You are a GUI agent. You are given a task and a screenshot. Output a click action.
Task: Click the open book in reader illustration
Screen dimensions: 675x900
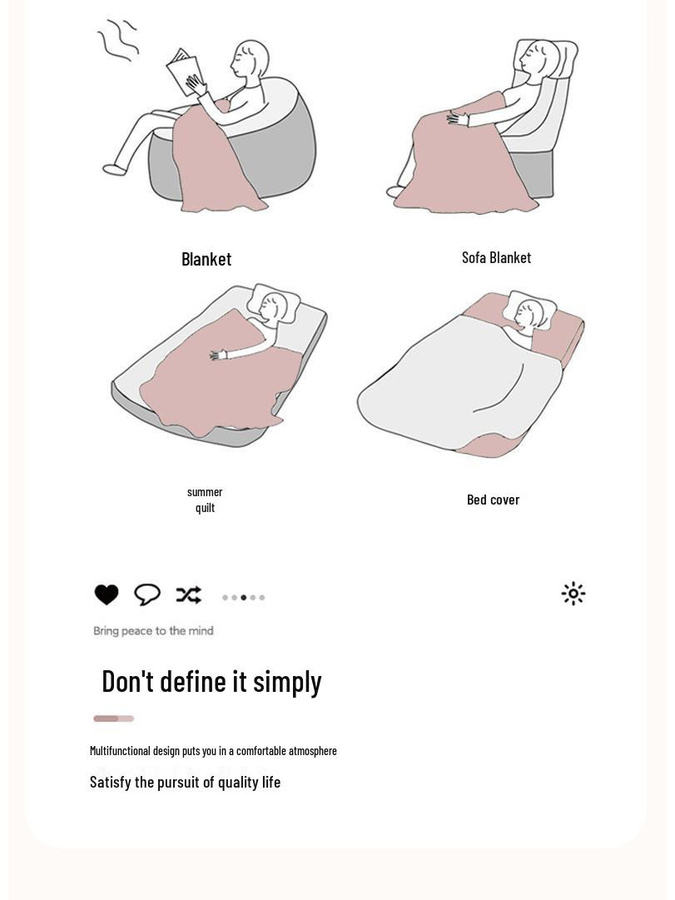(183, 72)
